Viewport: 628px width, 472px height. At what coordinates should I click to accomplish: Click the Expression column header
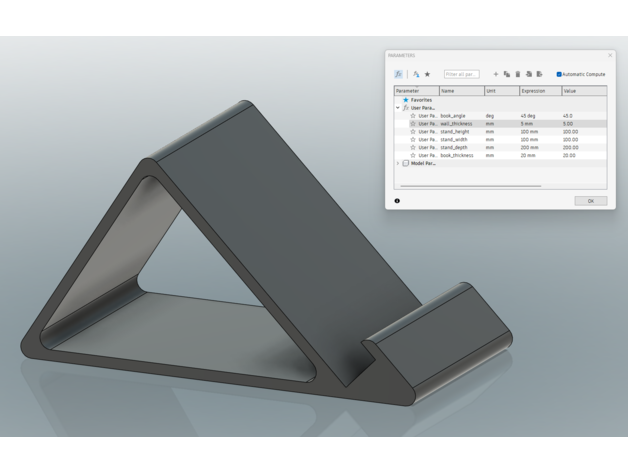(x=538, y=91)
